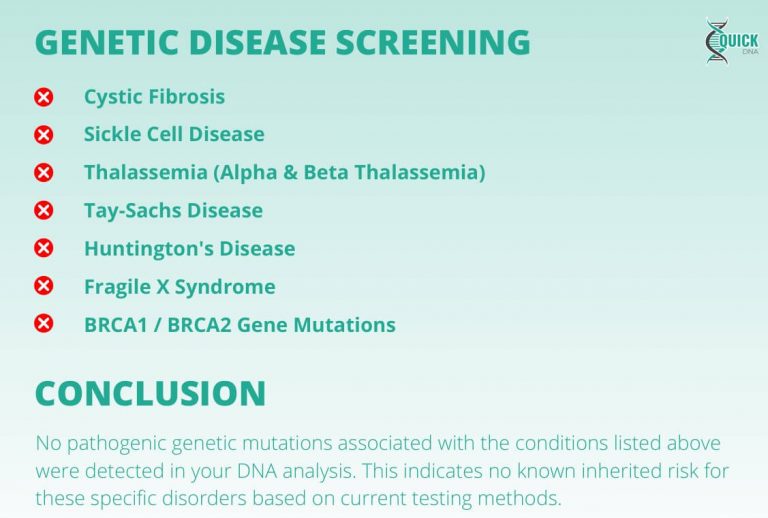The height and width of the screenshot is (518, 768).
Task: Select the Sickle Cell Disease text
Action: (x=174, y=135)
